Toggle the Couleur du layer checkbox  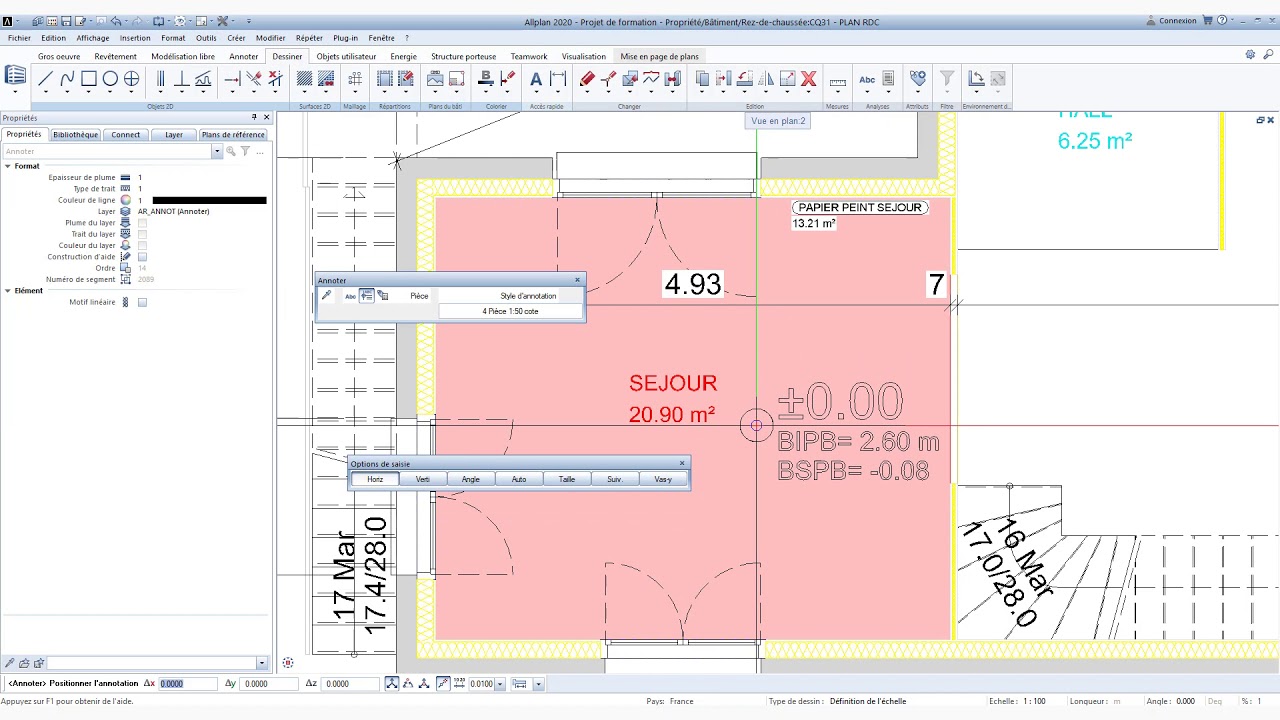(142, 245)
